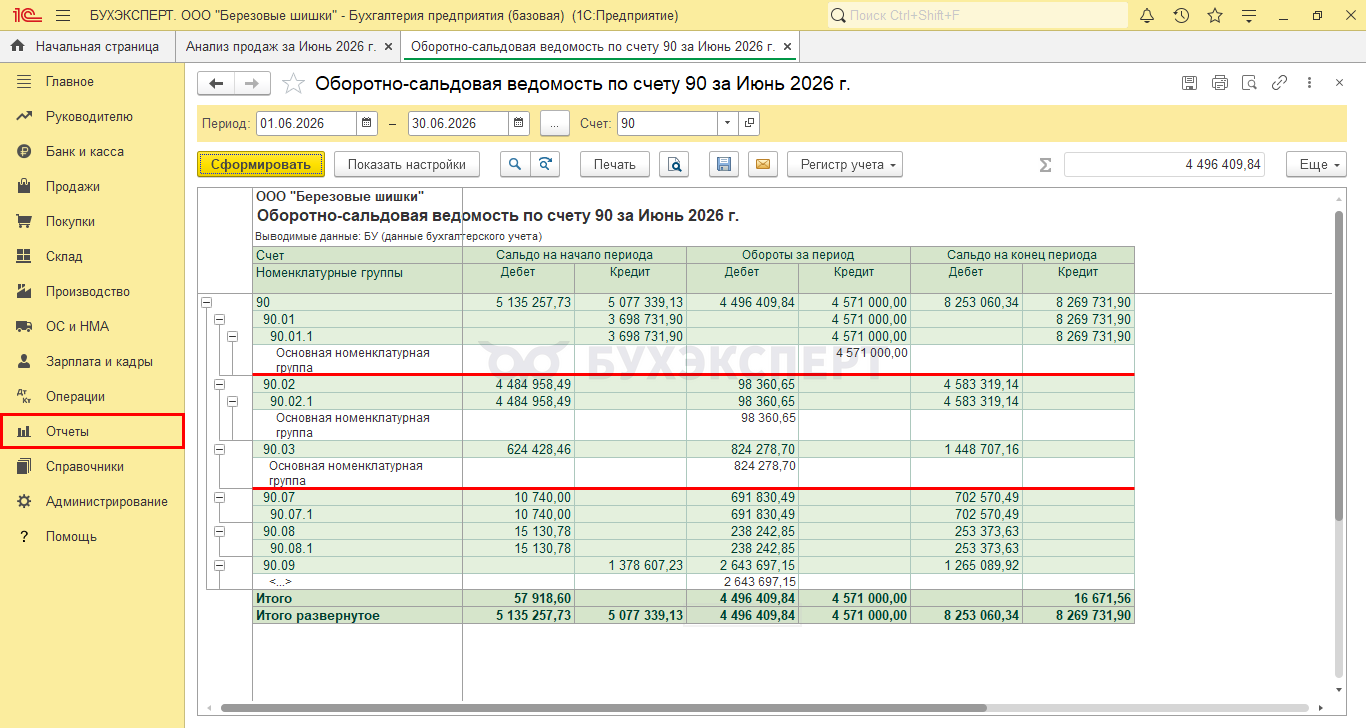The image size is (1366, 728).
Task: Click Показать настройки button
Action: click(407, 165)
